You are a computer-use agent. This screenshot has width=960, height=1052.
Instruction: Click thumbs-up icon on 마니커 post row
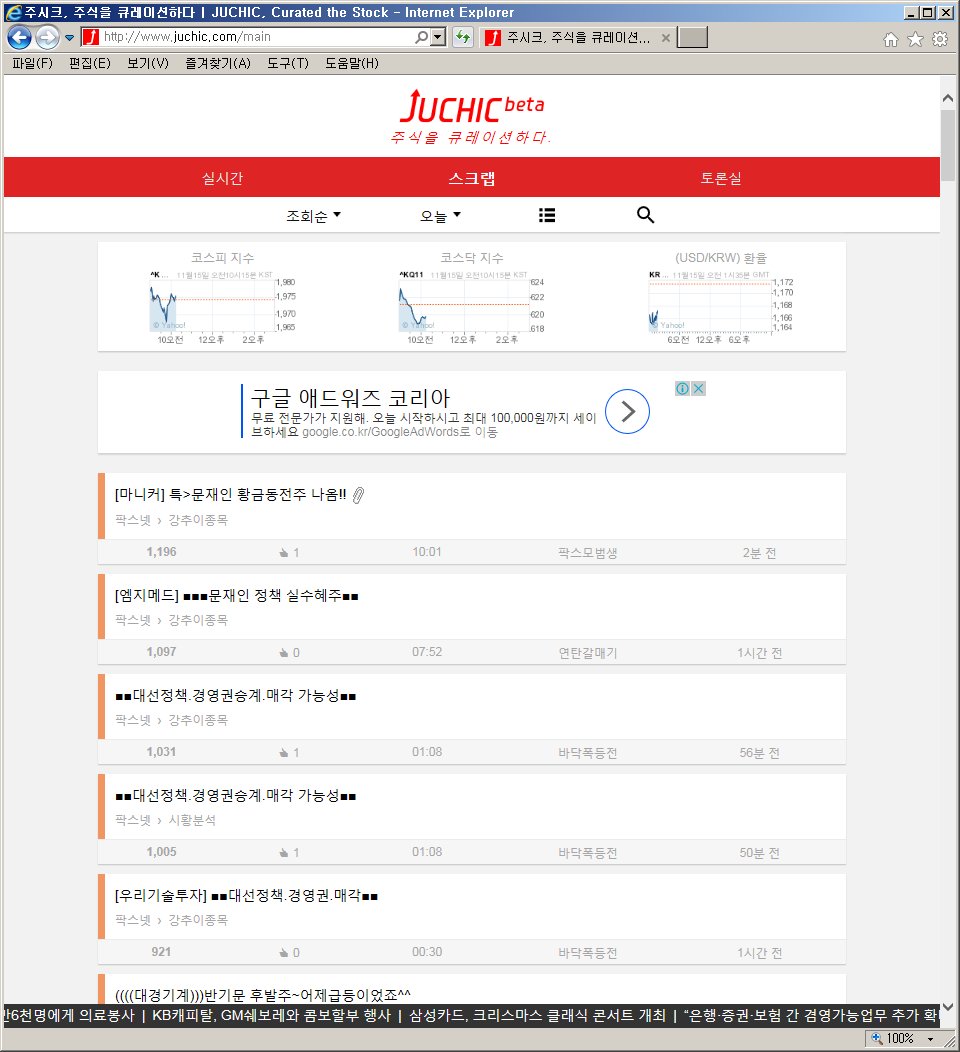pyautogui.click(x=284, y=553)
